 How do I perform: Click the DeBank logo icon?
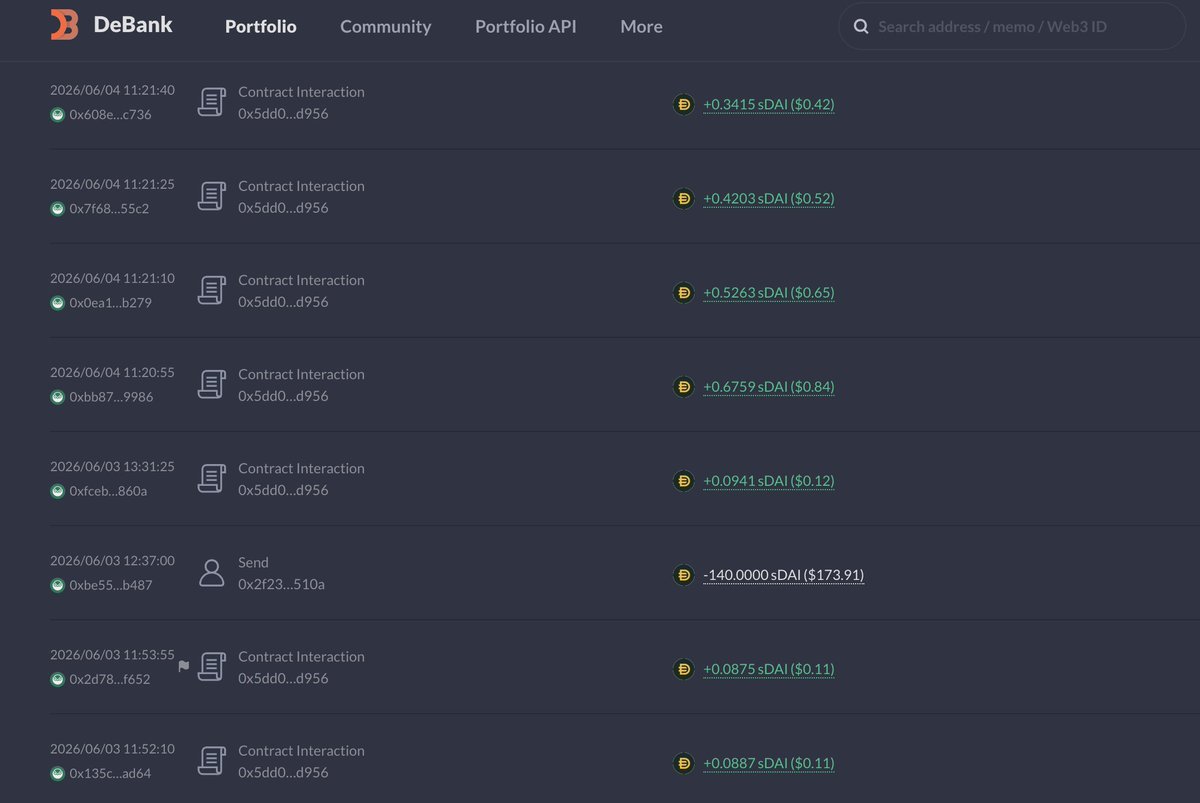[x=64, y=25]
